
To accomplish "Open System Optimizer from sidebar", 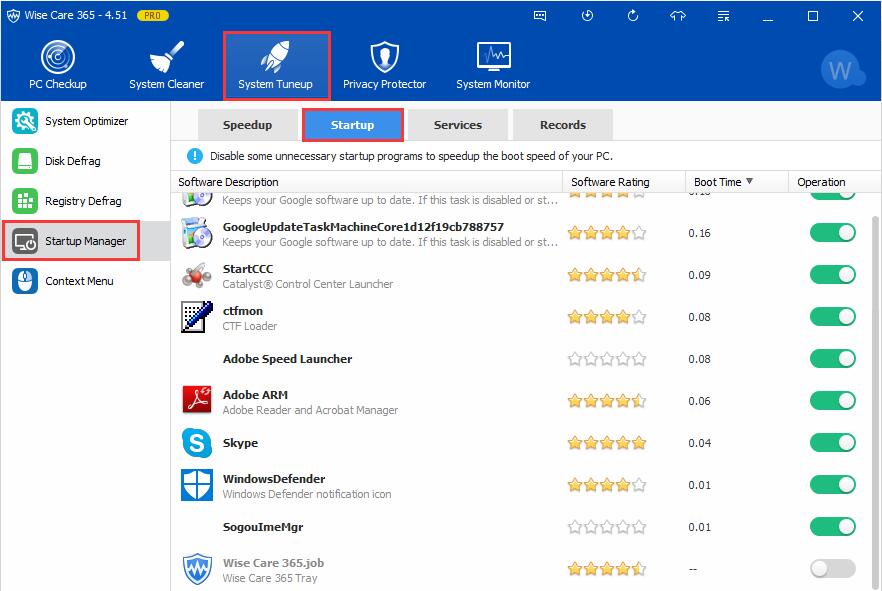I will (86, 121).
